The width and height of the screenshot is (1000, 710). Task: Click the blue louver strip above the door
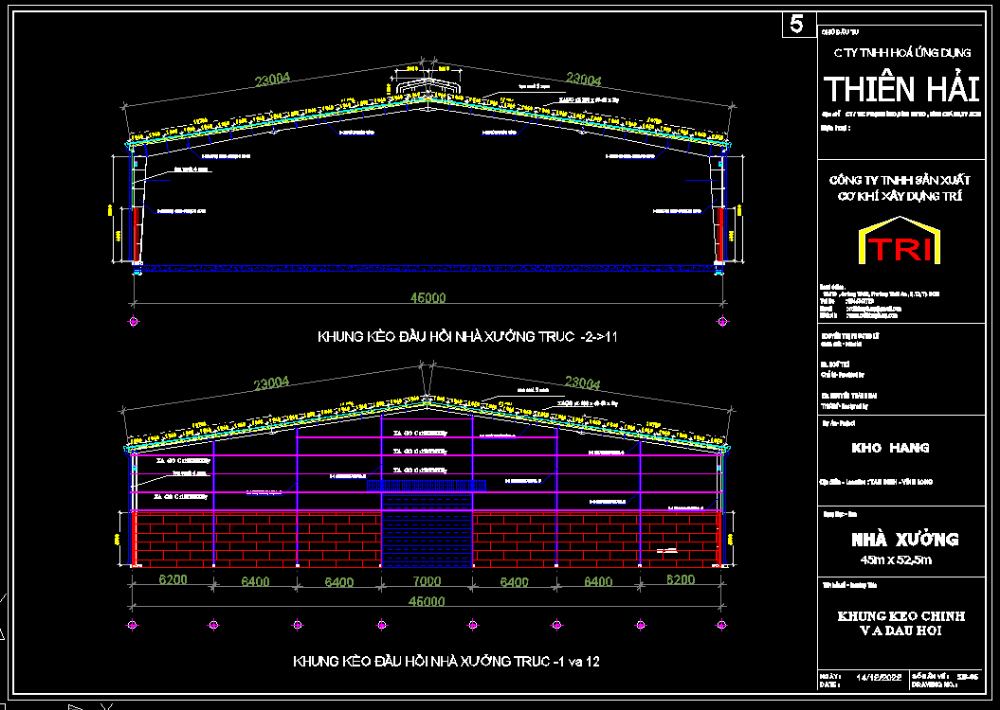tap(427, 485)
